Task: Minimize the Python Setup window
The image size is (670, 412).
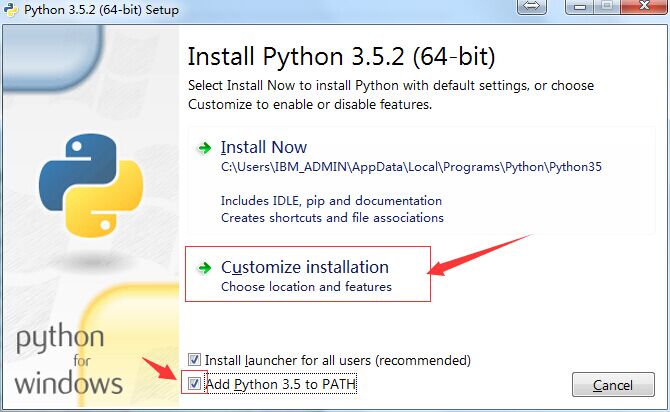Action: 580,6
